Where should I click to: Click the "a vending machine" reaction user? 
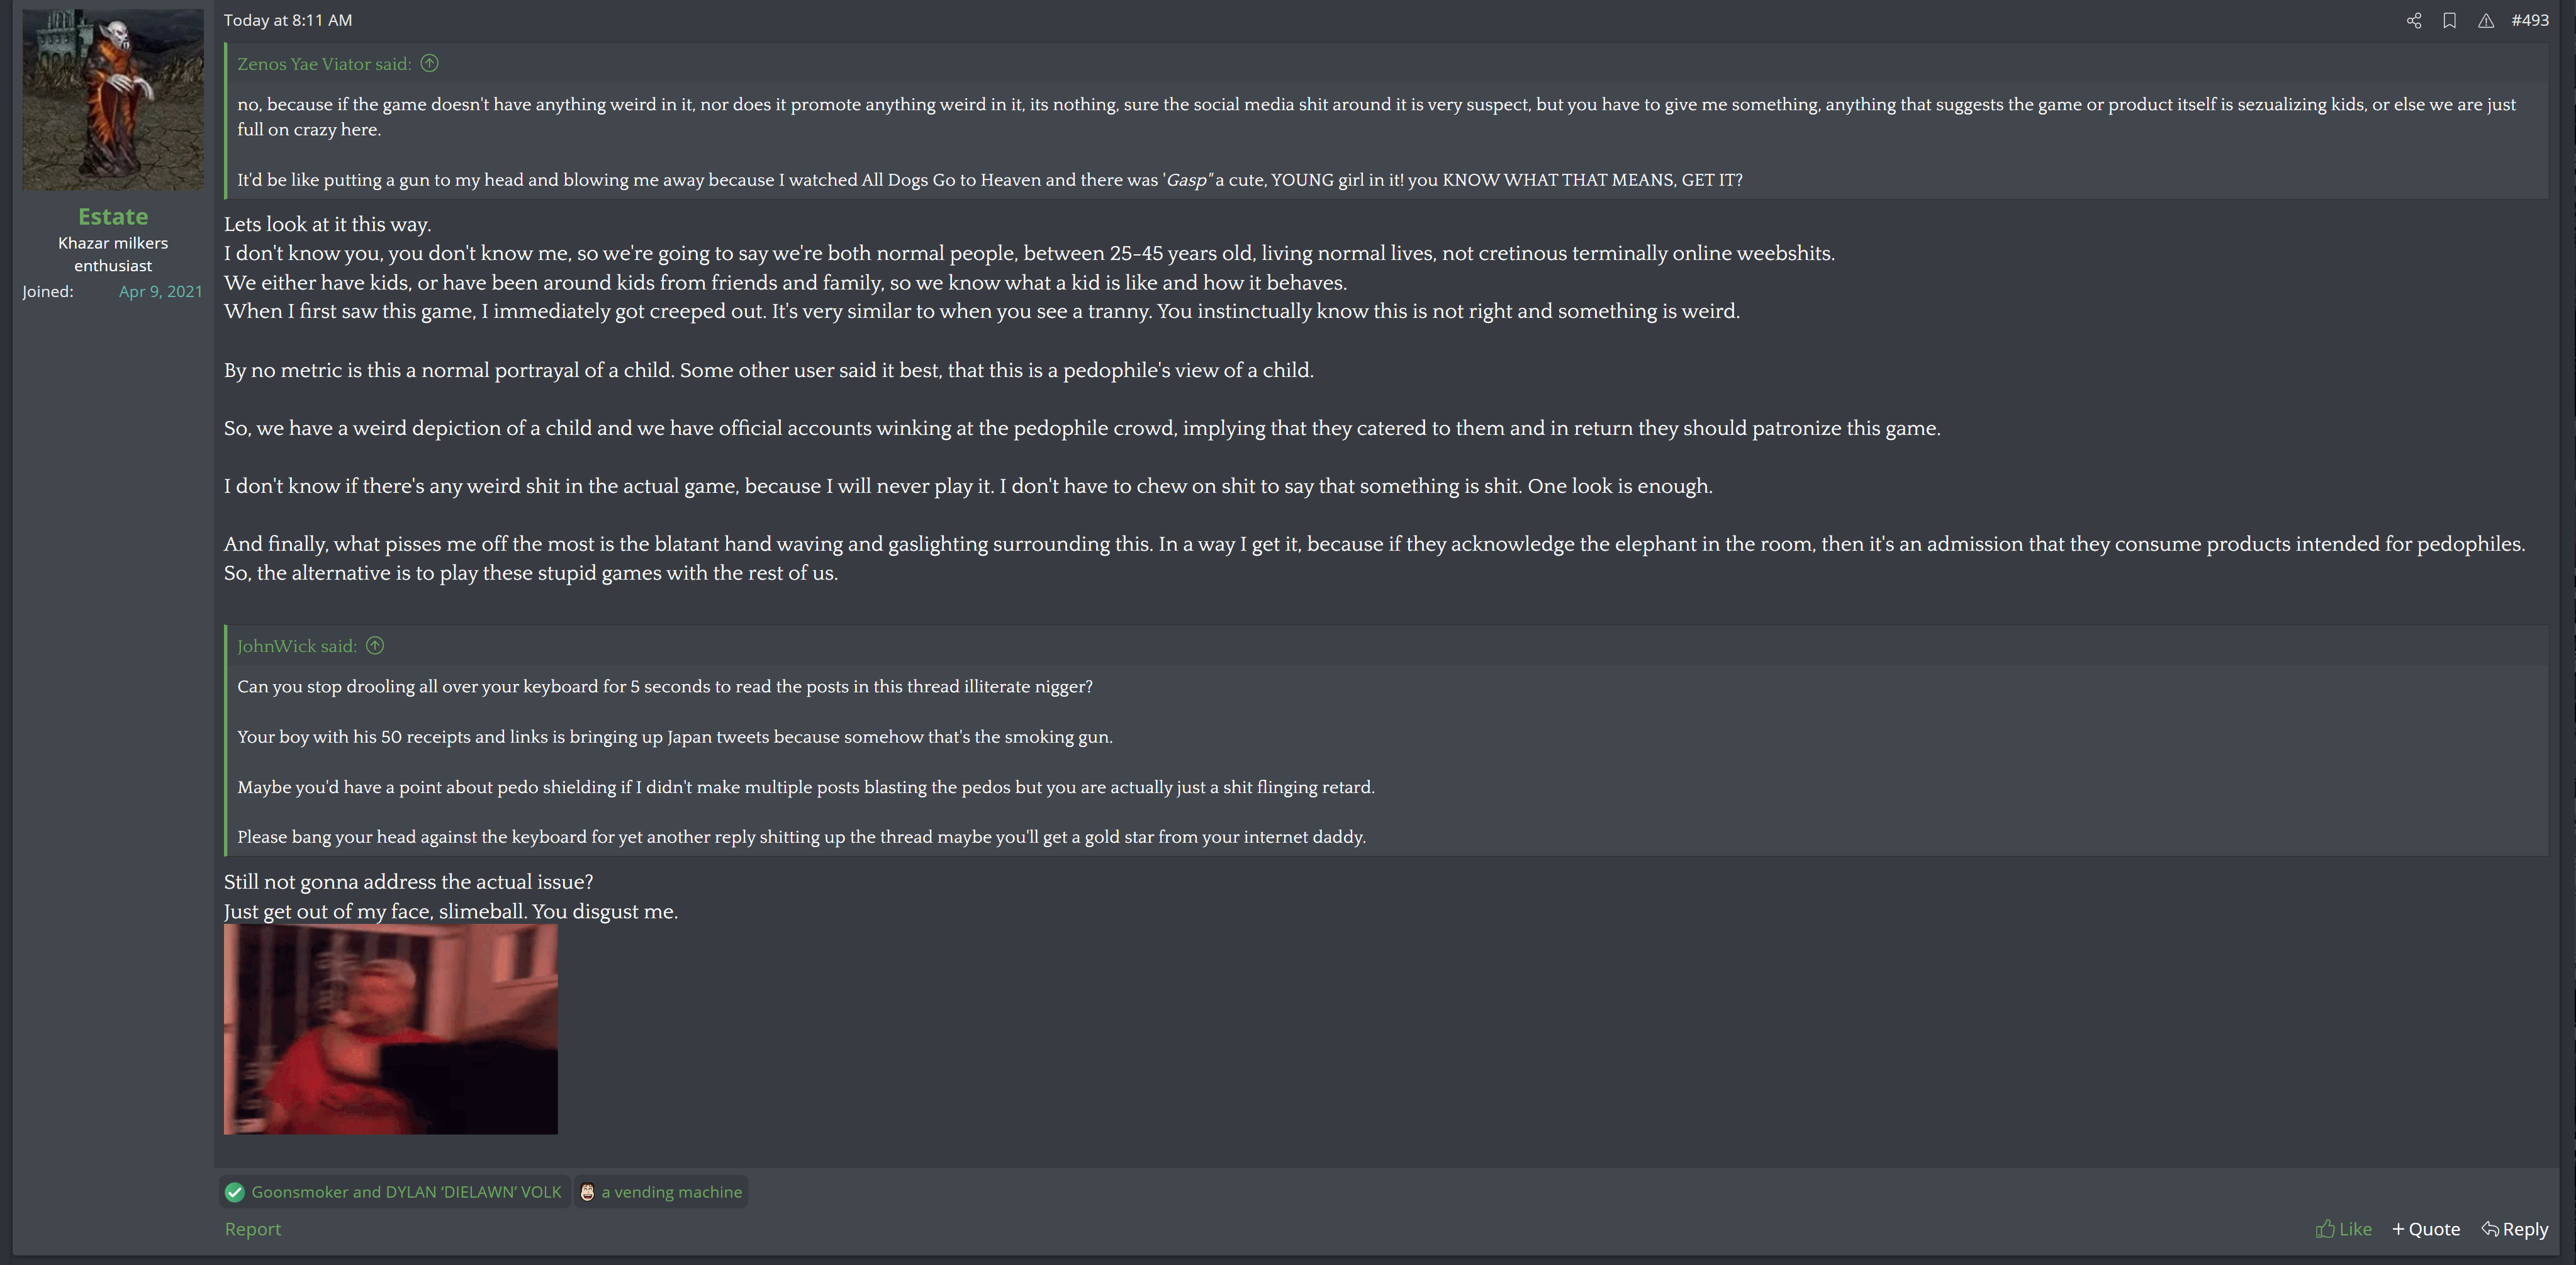671,1192
